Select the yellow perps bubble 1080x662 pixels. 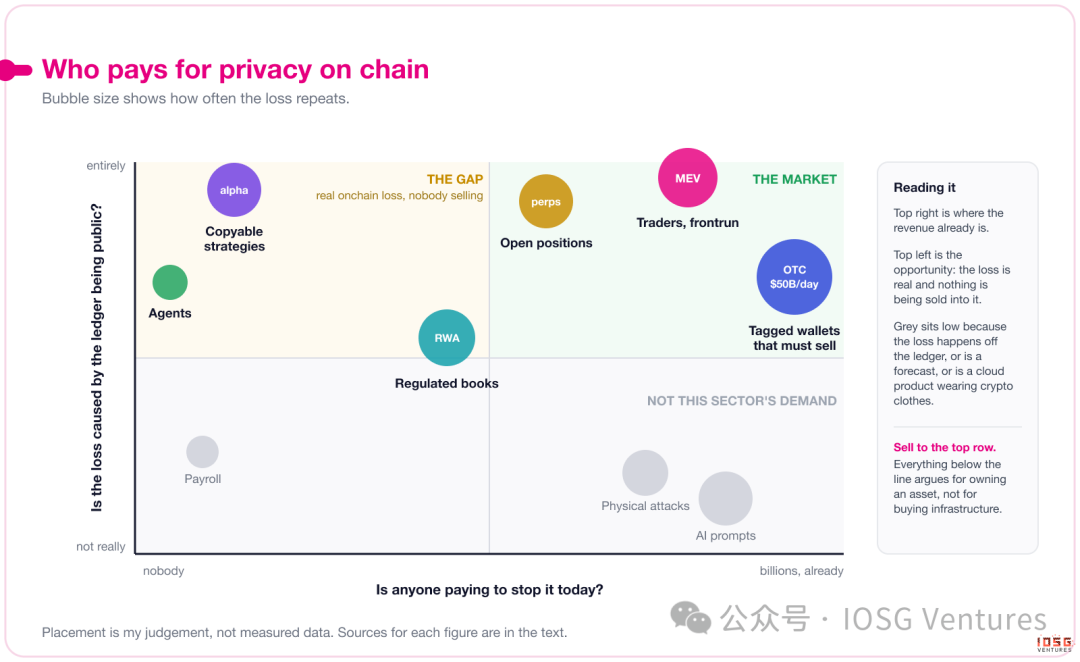(x=546, y=202)
